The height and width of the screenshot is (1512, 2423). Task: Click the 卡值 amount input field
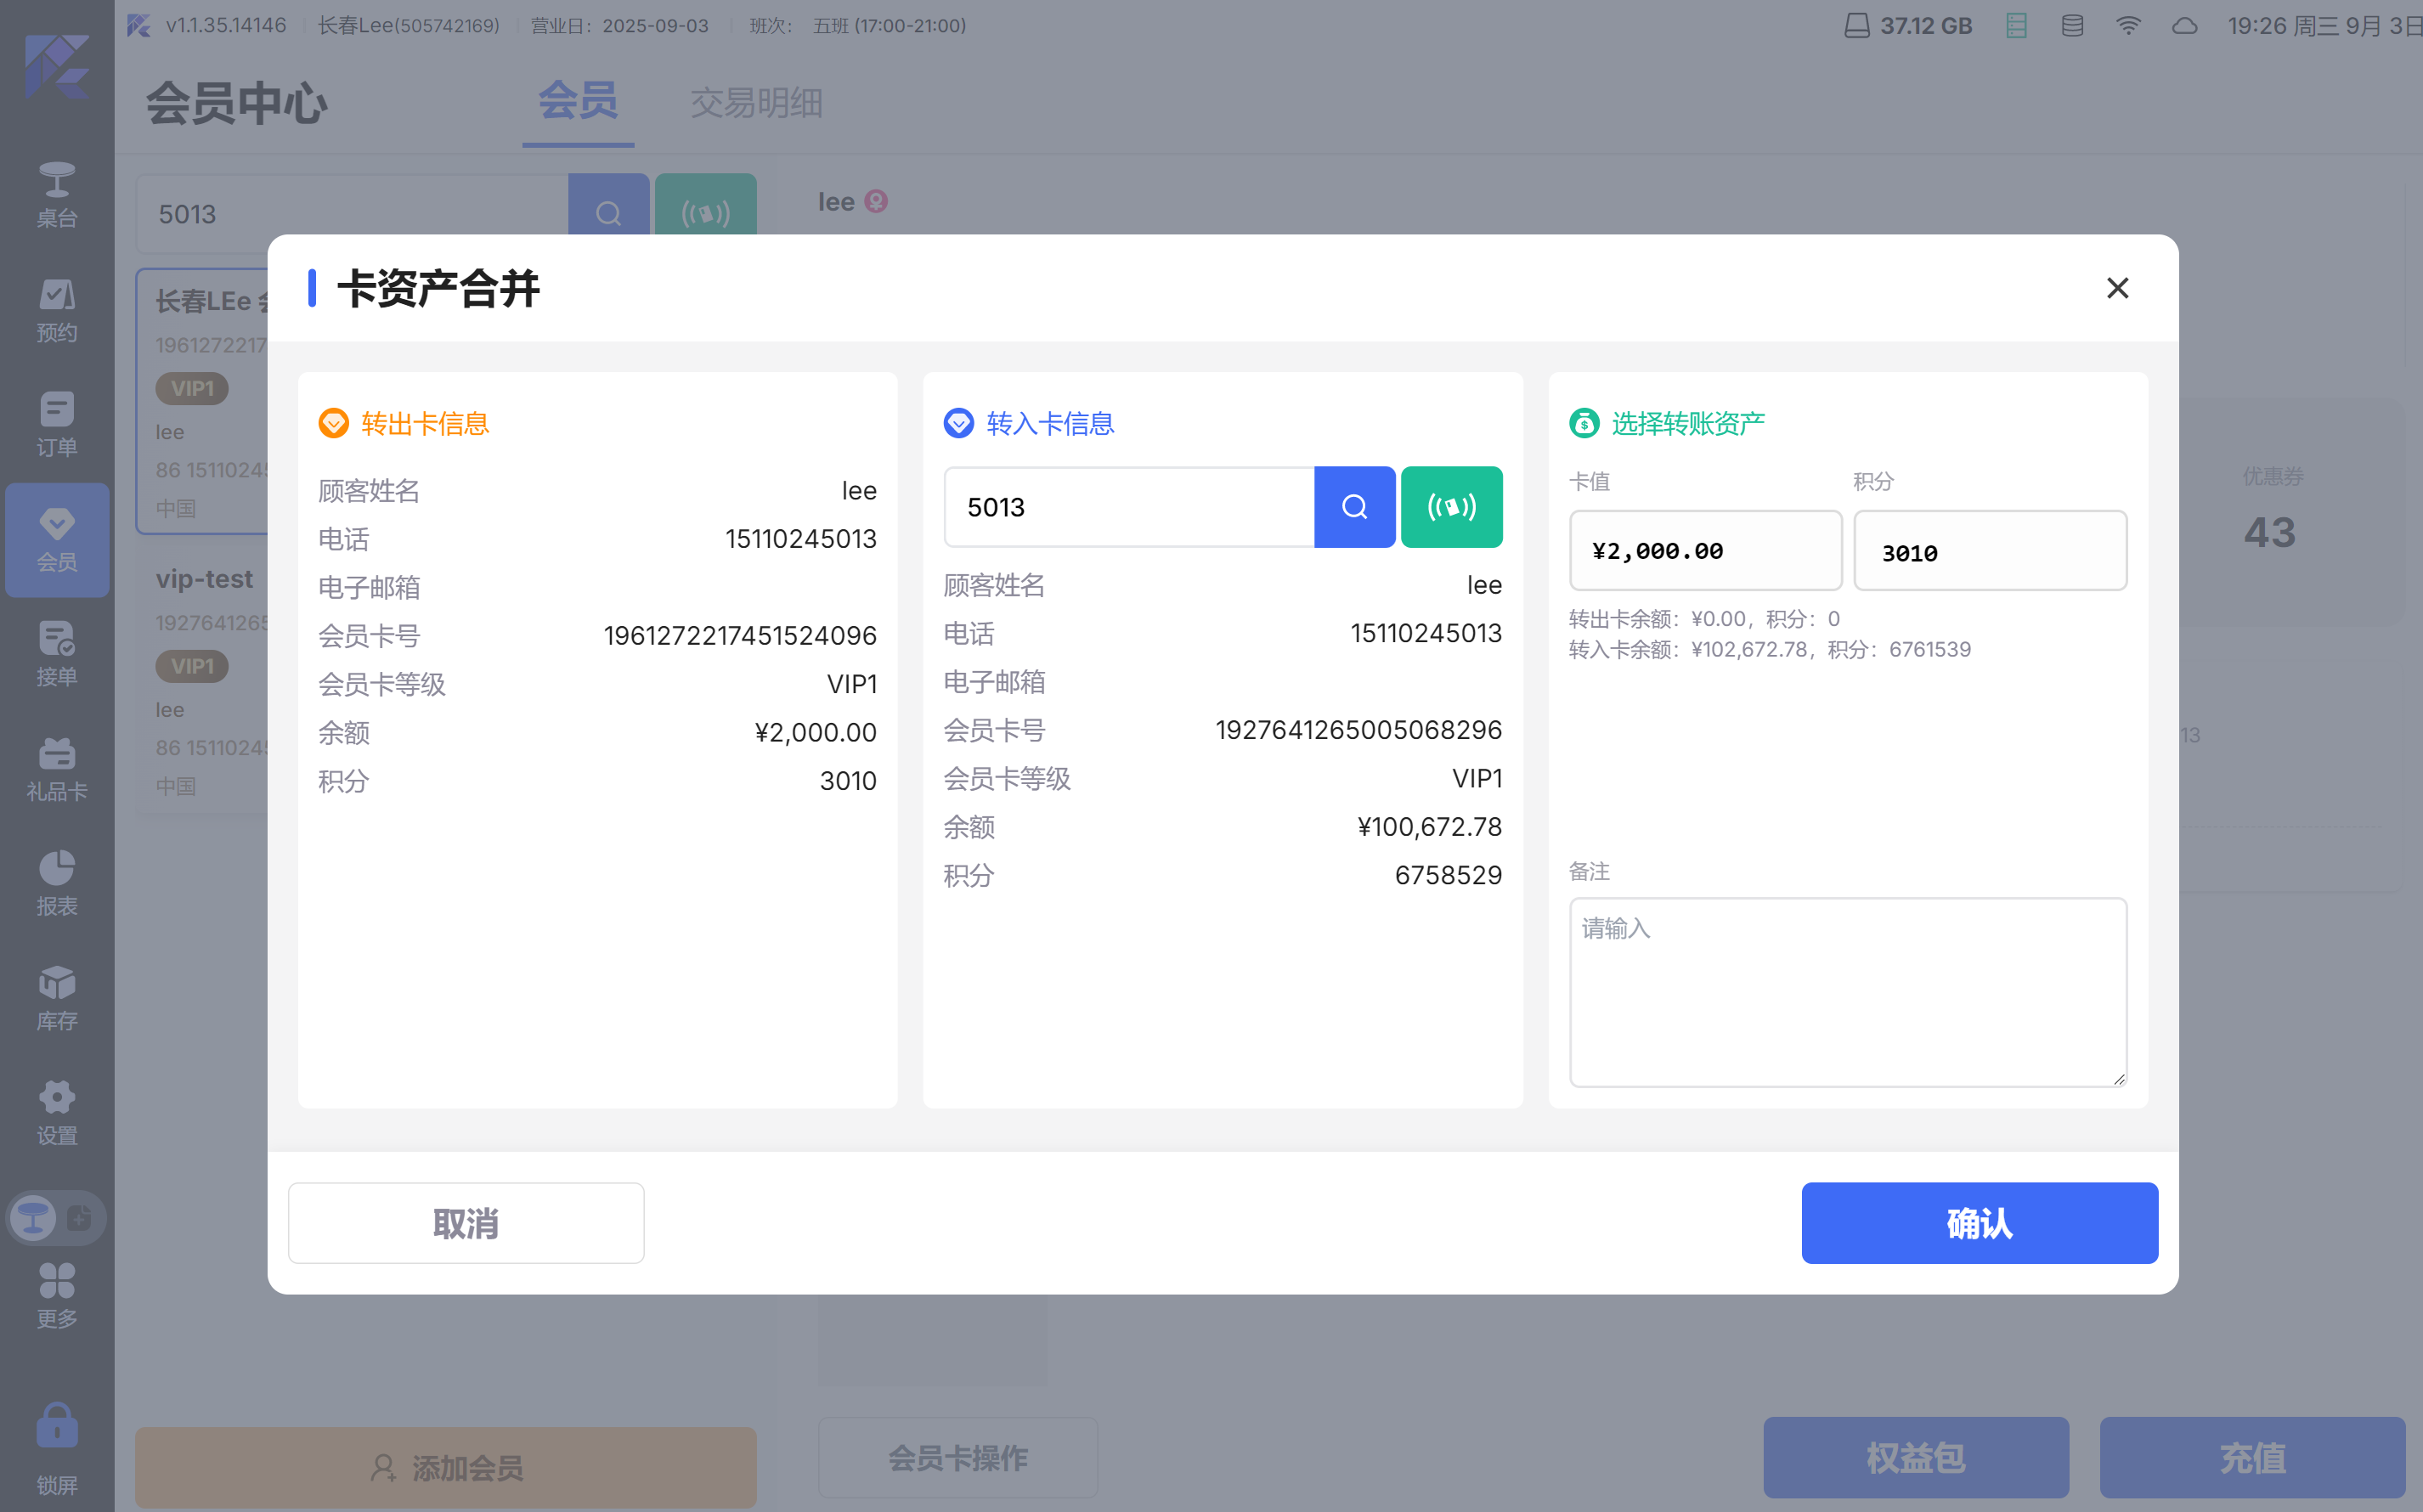pos(1705,551)
